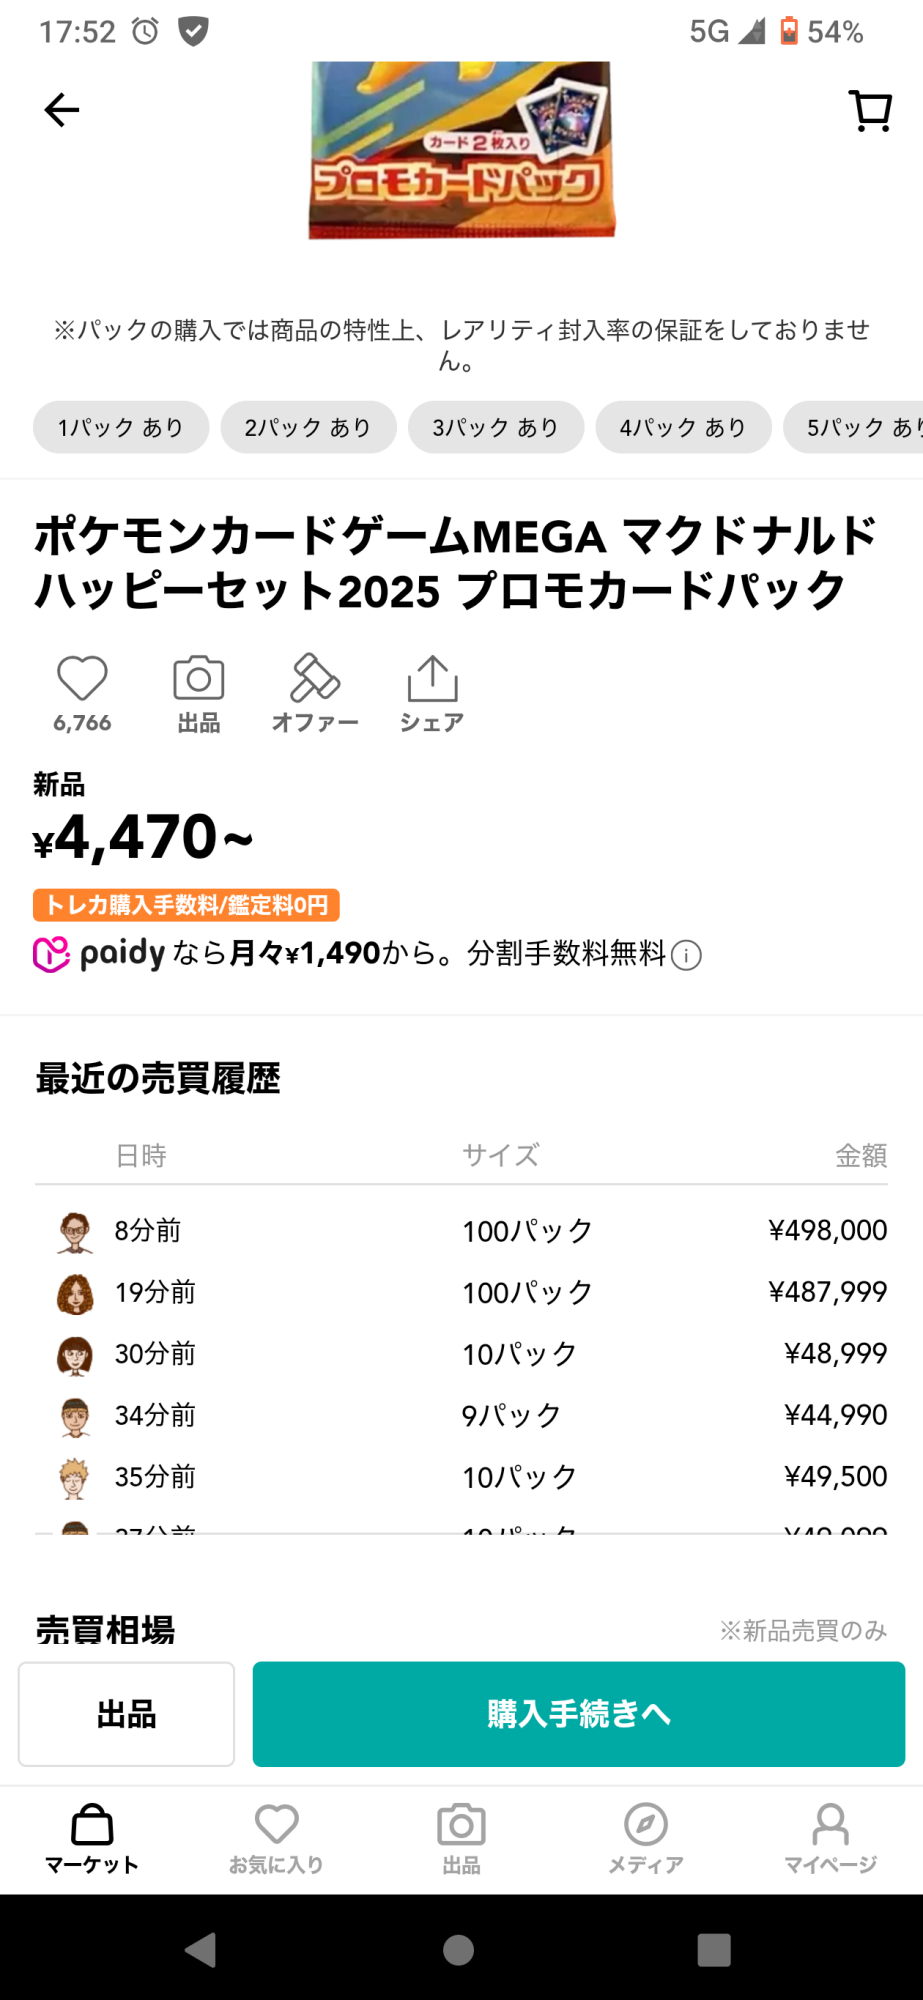Choose the 3パック あり option

[495, 428]
